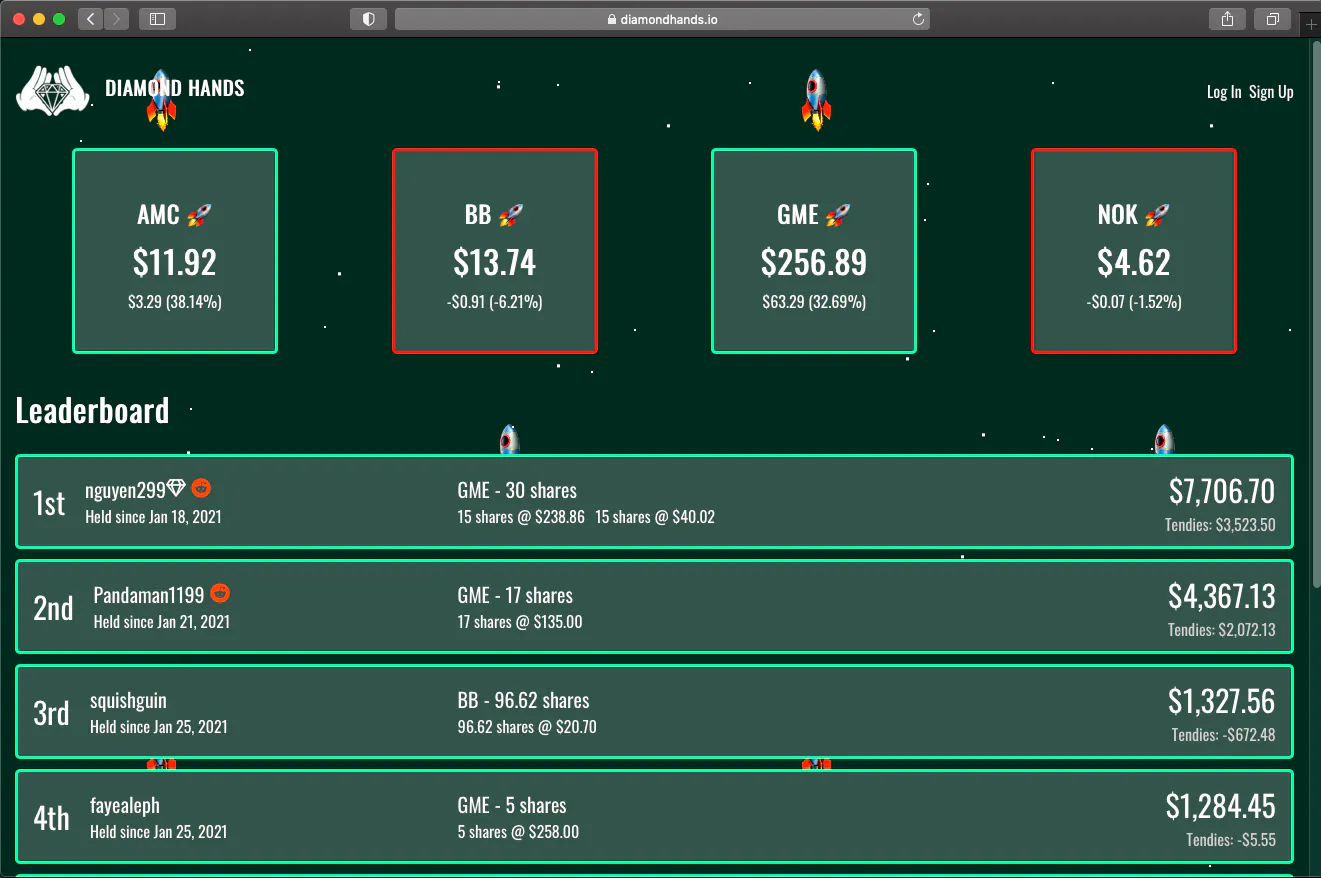This screenshot has height=878, width=1321.
Task: Click GME - 17 shares text
Action: [x=515, y=595]
